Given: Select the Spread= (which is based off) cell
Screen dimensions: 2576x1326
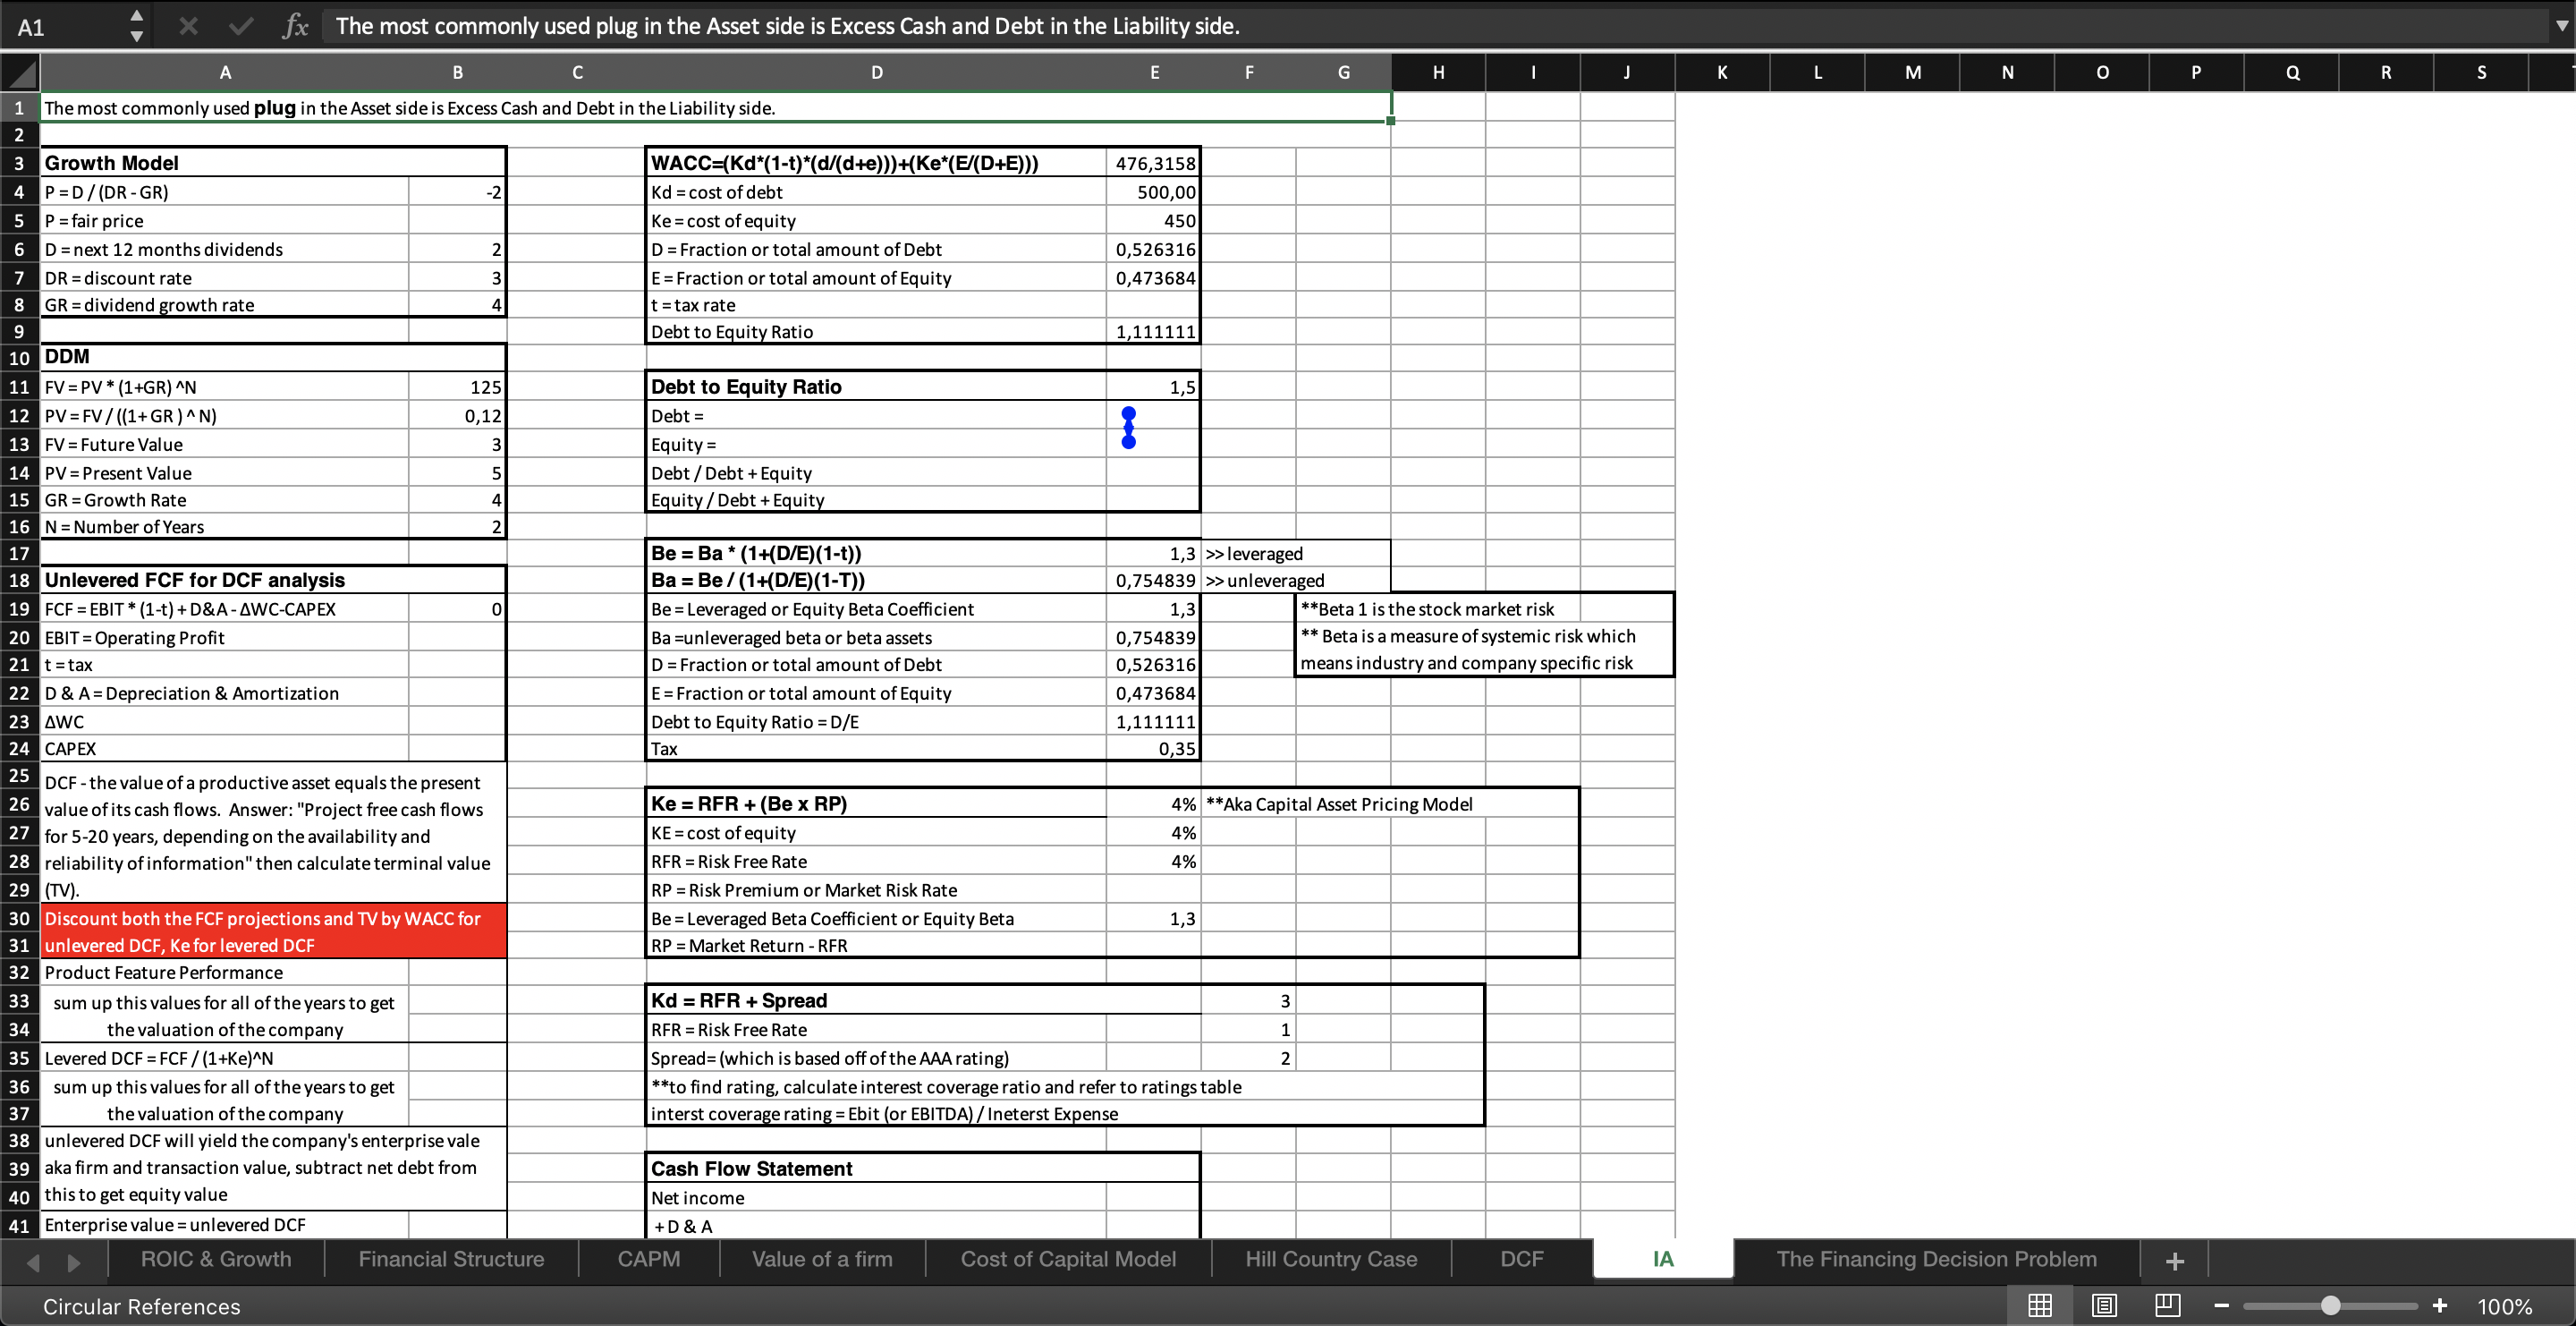Looking at the screenshot, I should coord(876,1058).
